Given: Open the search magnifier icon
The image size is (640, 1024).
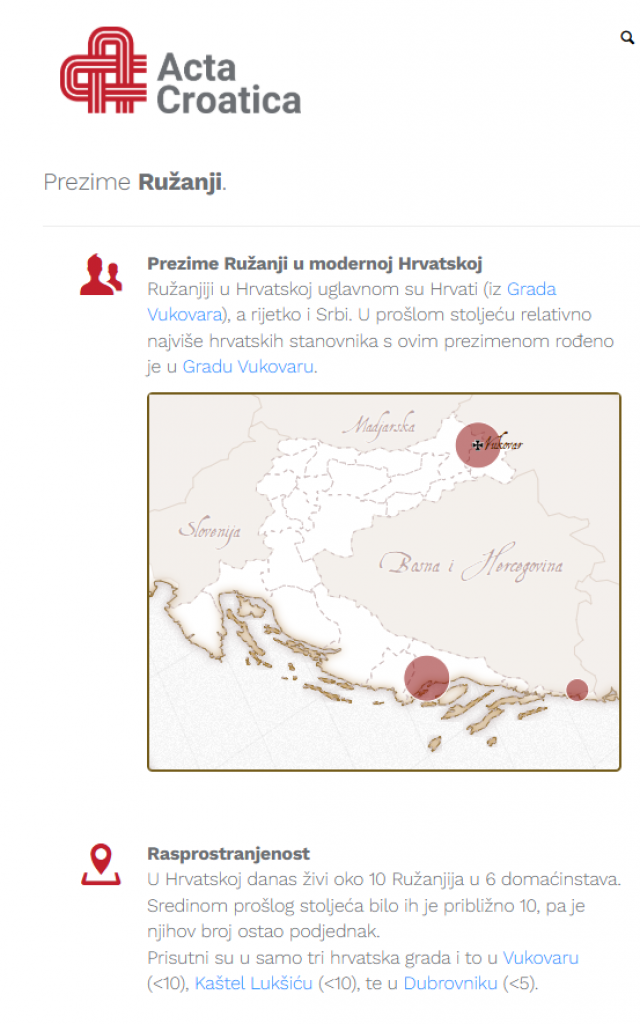Looking at the screenshot, I should point(627,38).
